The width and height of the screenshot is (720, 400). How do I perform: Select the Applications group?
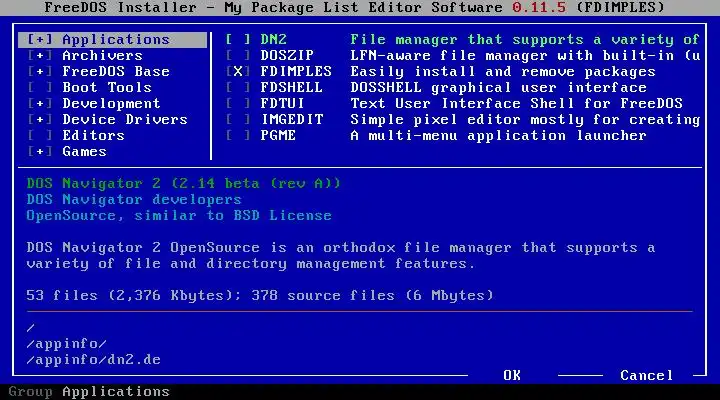pyautogui.click(x=112, y=39)
